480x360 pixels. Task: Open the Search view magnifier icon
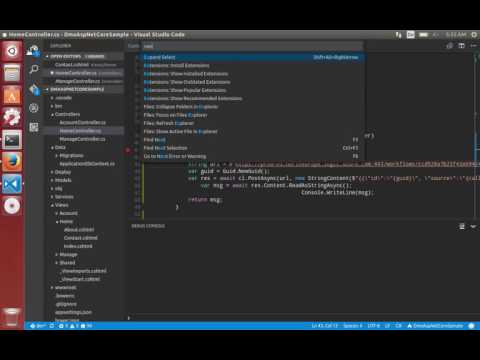pyautogui.click(x=34, y=69)
